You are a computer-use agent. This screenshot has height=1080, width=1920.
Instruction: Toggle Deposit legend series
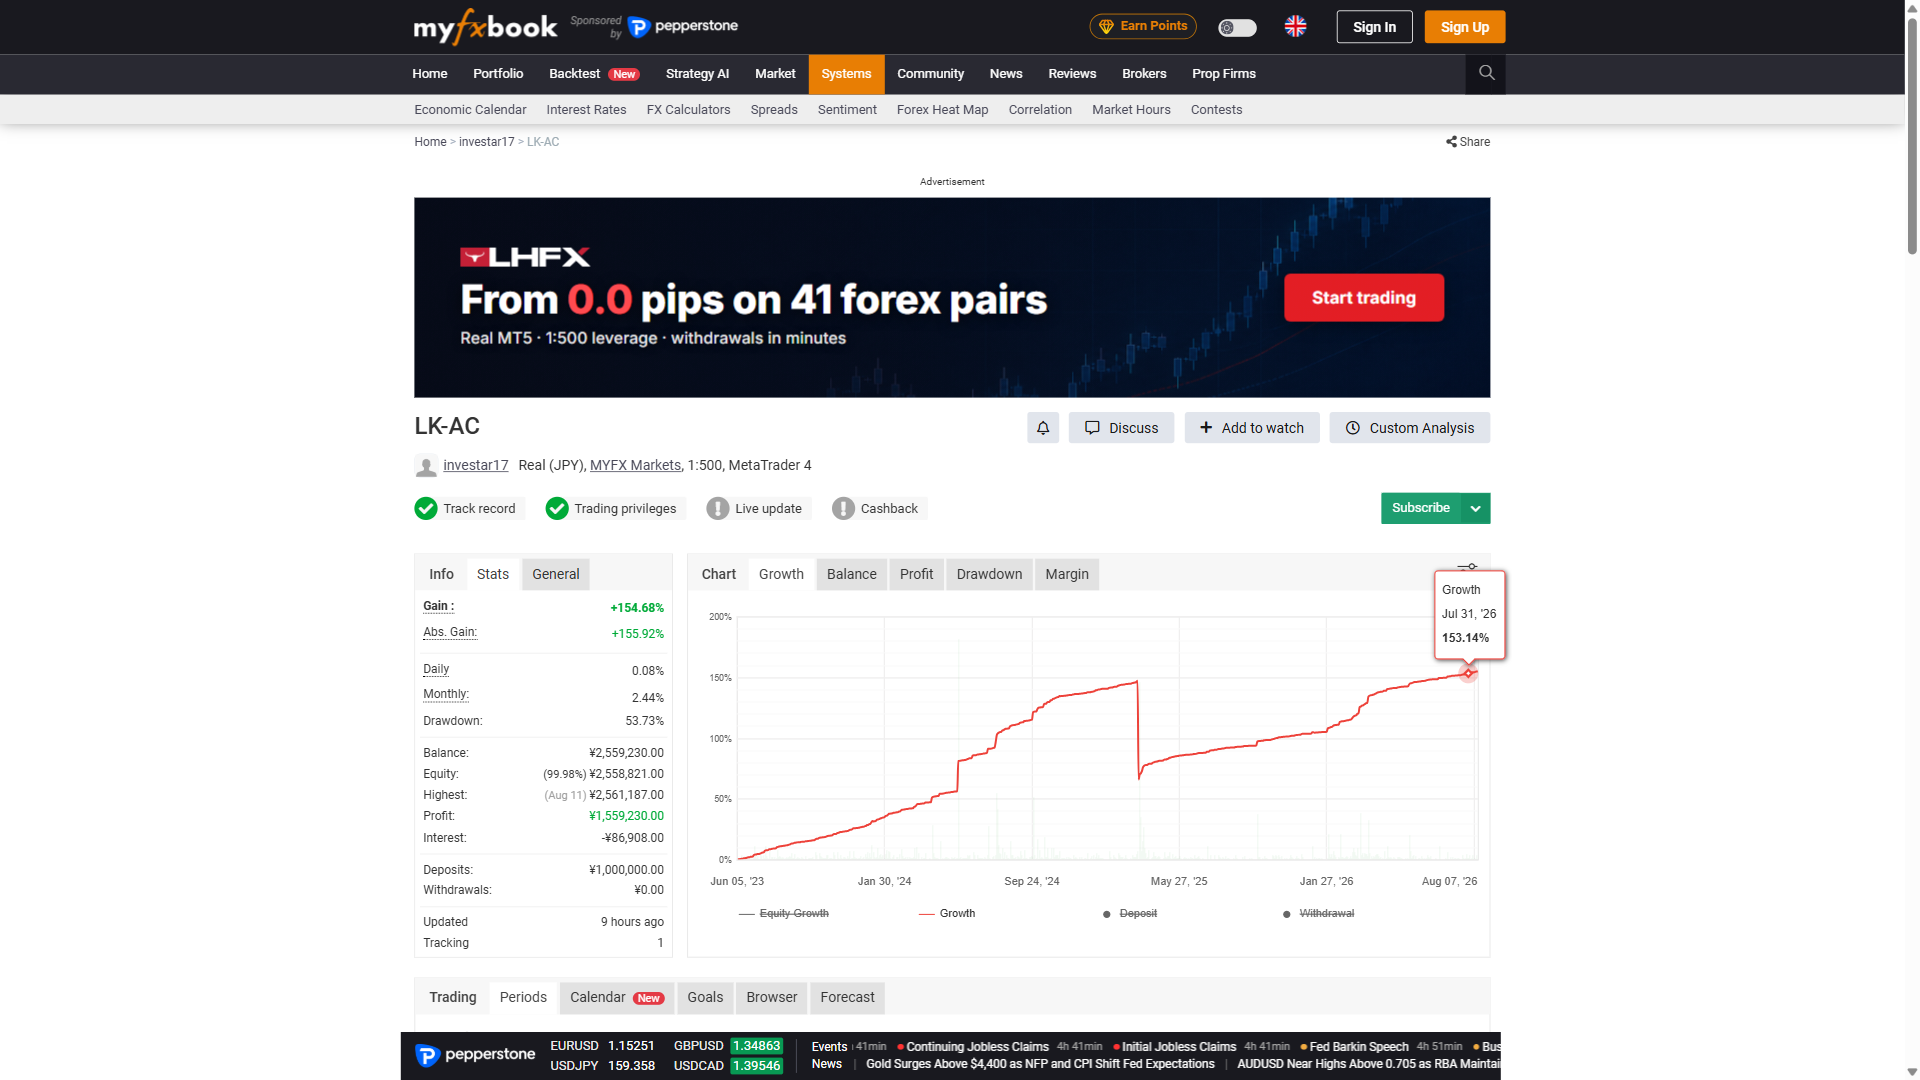click(x=1130, y=914)
